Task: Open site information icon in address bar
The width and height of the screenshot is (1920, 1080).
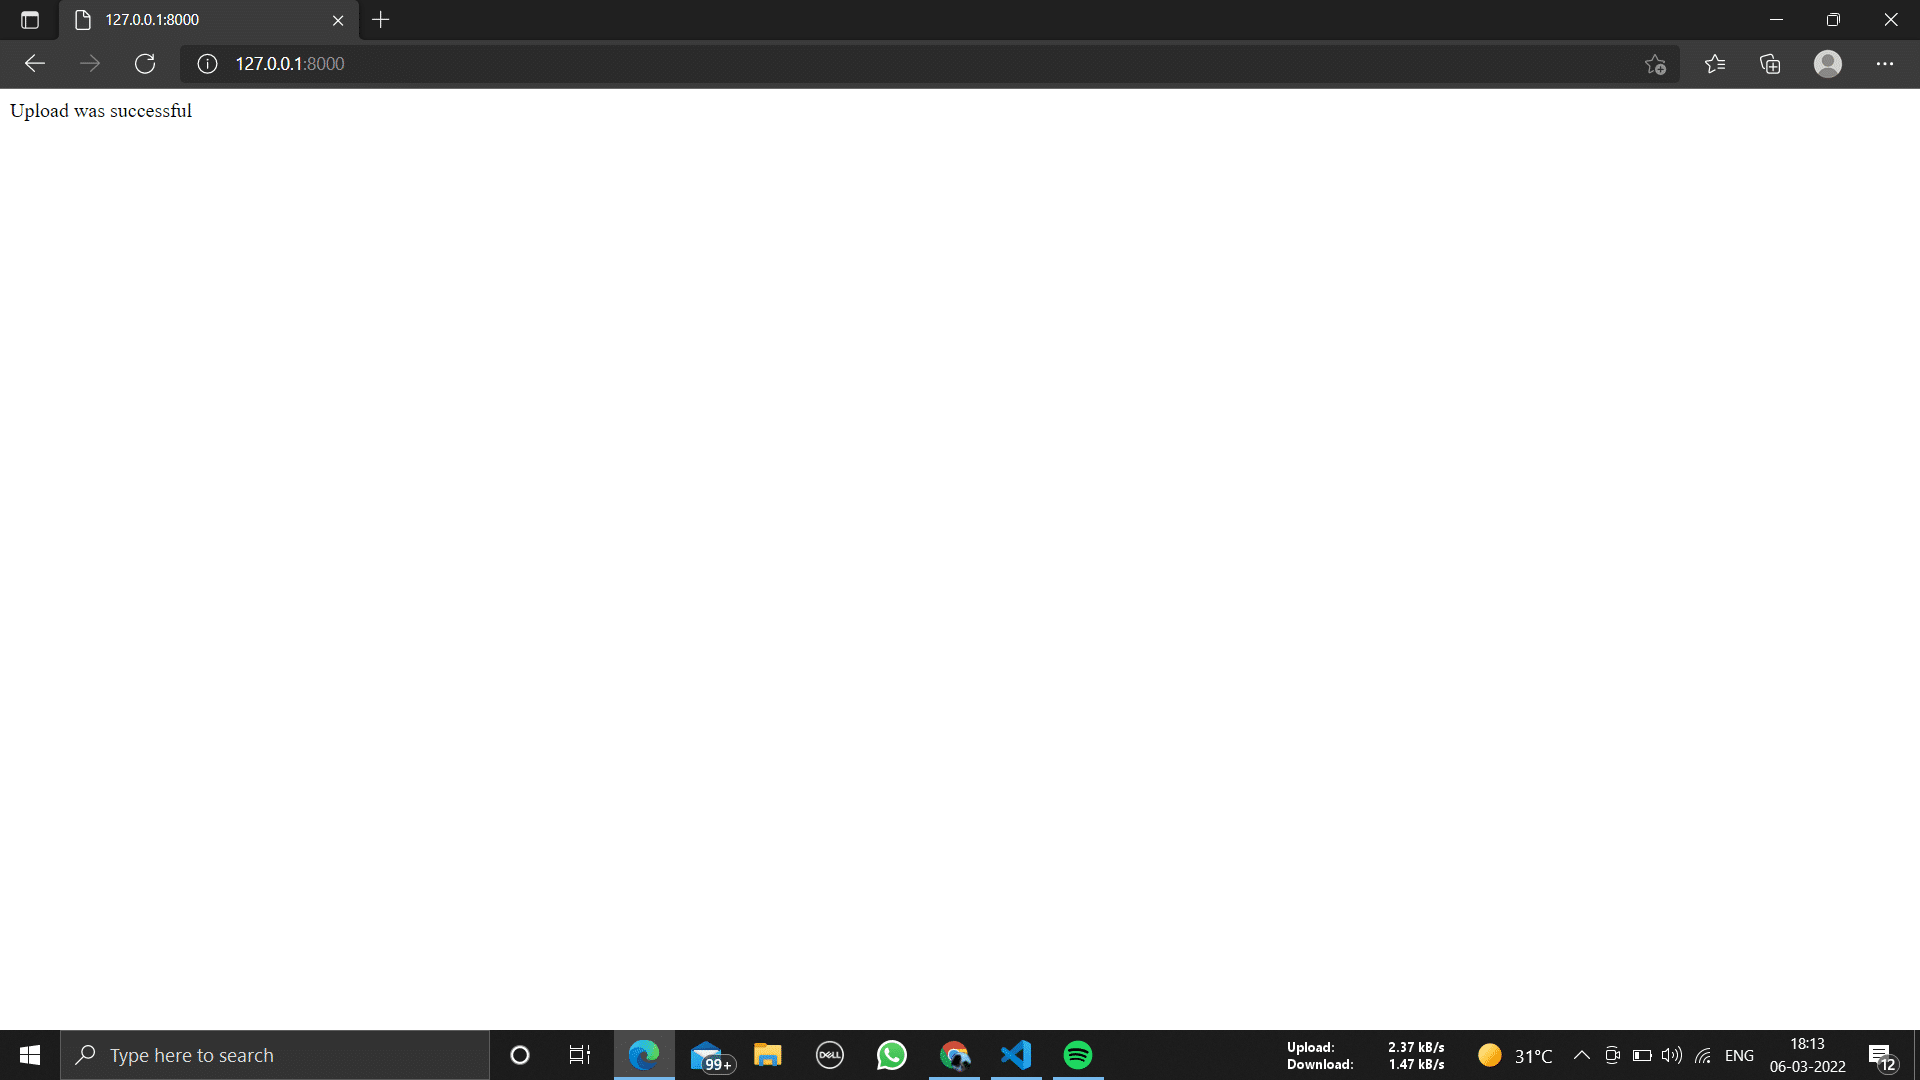Action: [207, 64]
